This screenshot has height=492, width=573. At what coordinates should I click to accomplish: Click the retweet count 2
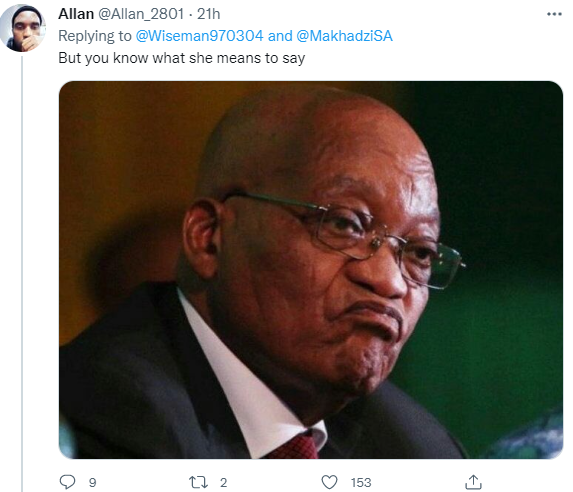click(223, 482)
